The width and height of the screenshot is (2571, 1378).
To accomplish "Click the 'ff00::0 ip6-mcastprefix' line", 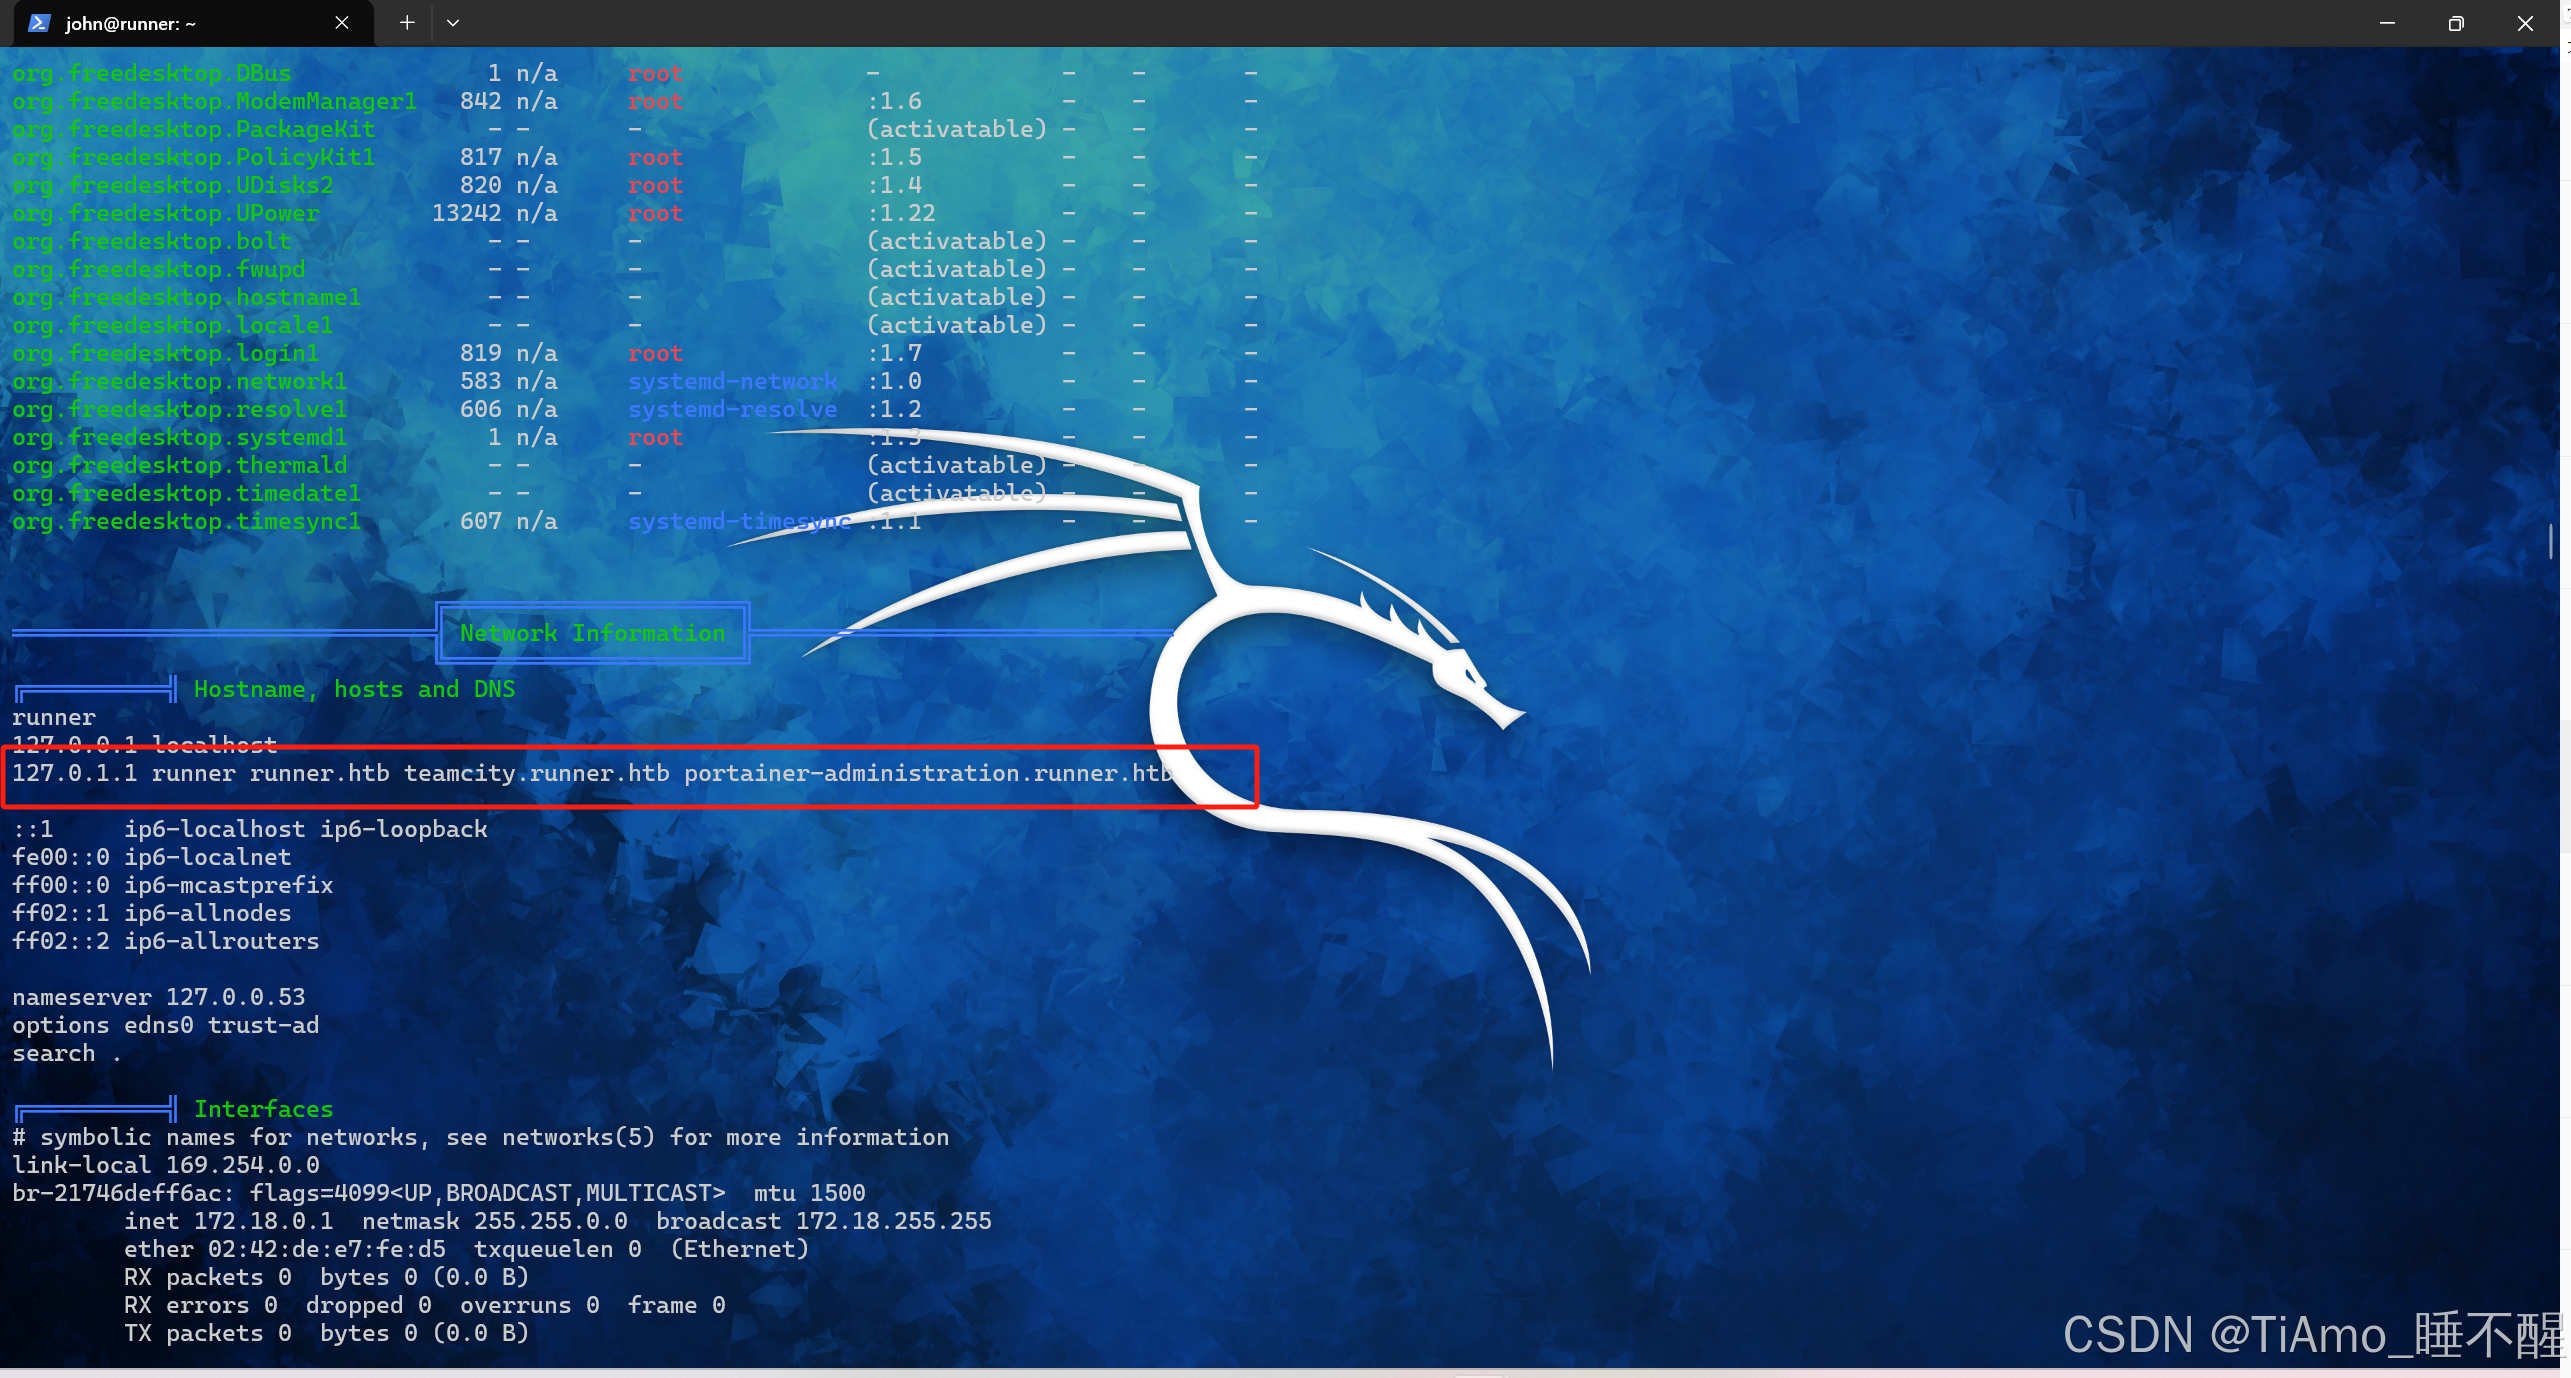I will click(x=173, y=885).
